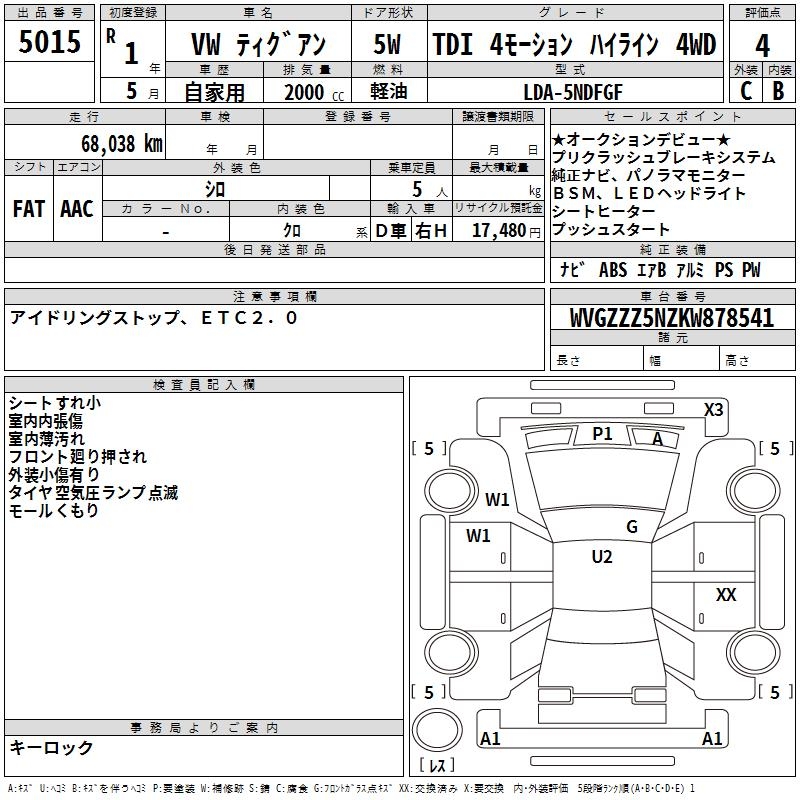The image size is (800, 800).
Task: Click the mileage value 68,038 km
Action: click(122, 143)
